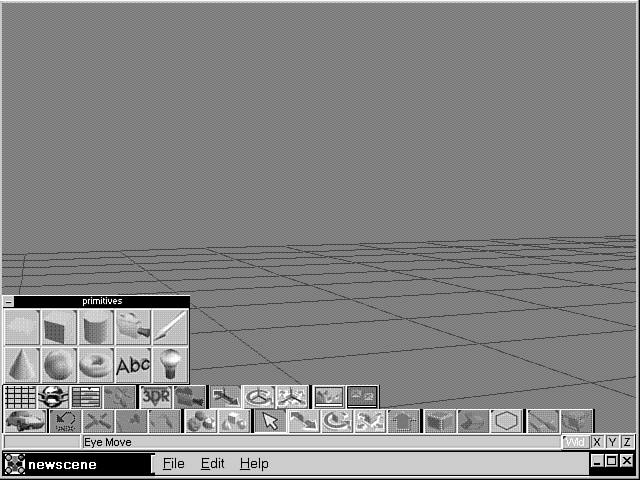The image size is (640, 480).
Task: Click the 3DR render settings icon
Action: pyautogui.click(x=156, y=397)
